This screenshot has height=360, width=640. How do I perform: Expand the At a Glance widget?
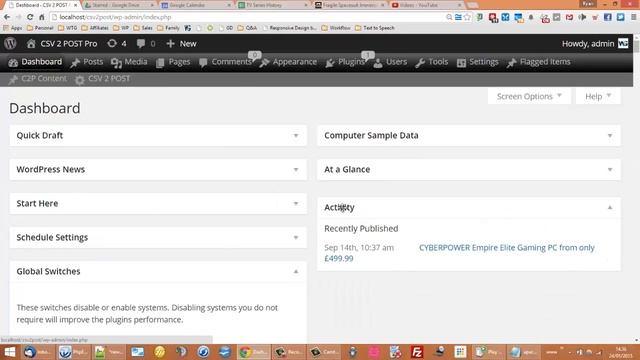coord(610,169)
